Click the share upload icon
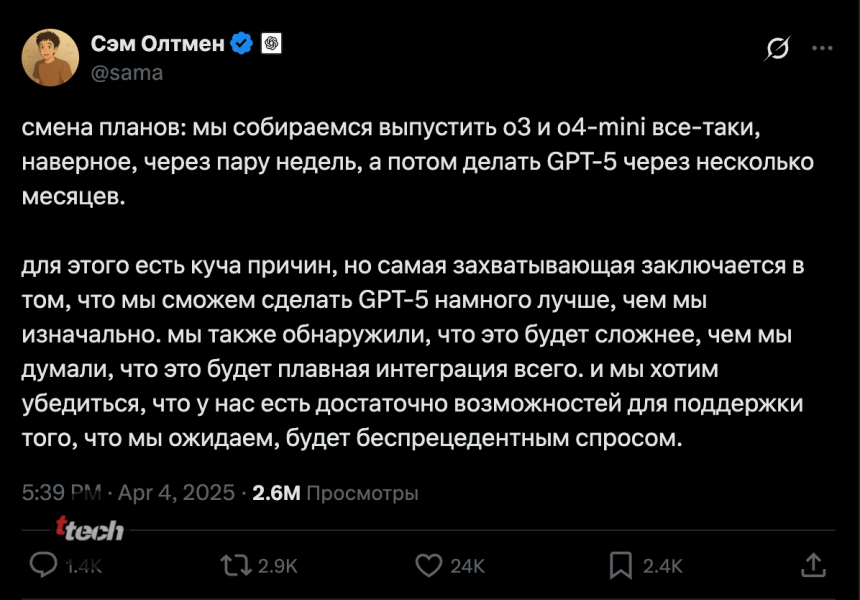 click(815, 564)
